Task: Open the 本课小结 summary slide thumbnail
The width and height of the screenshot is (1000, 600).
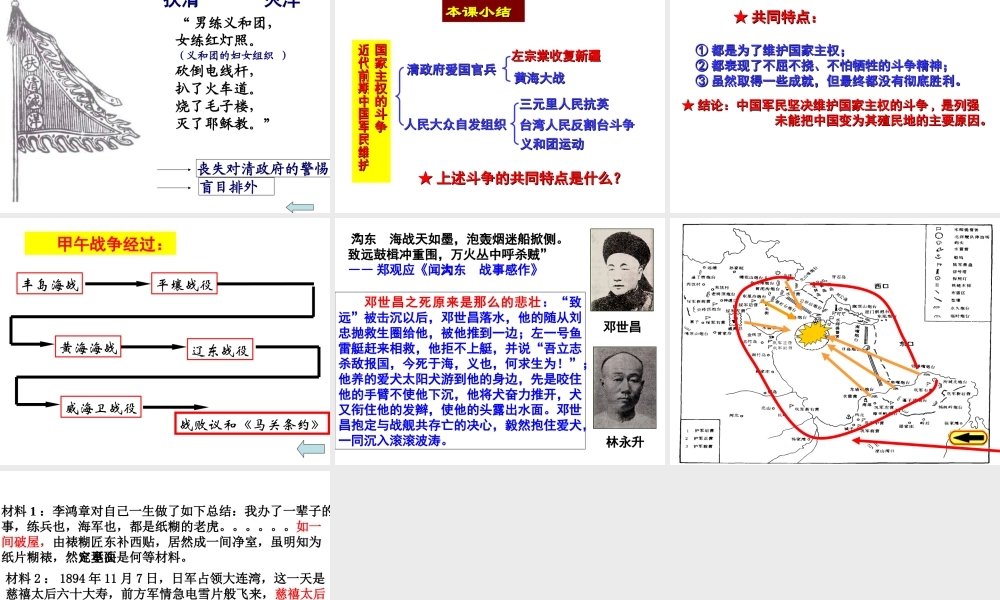Action: (x=500, y=106)
